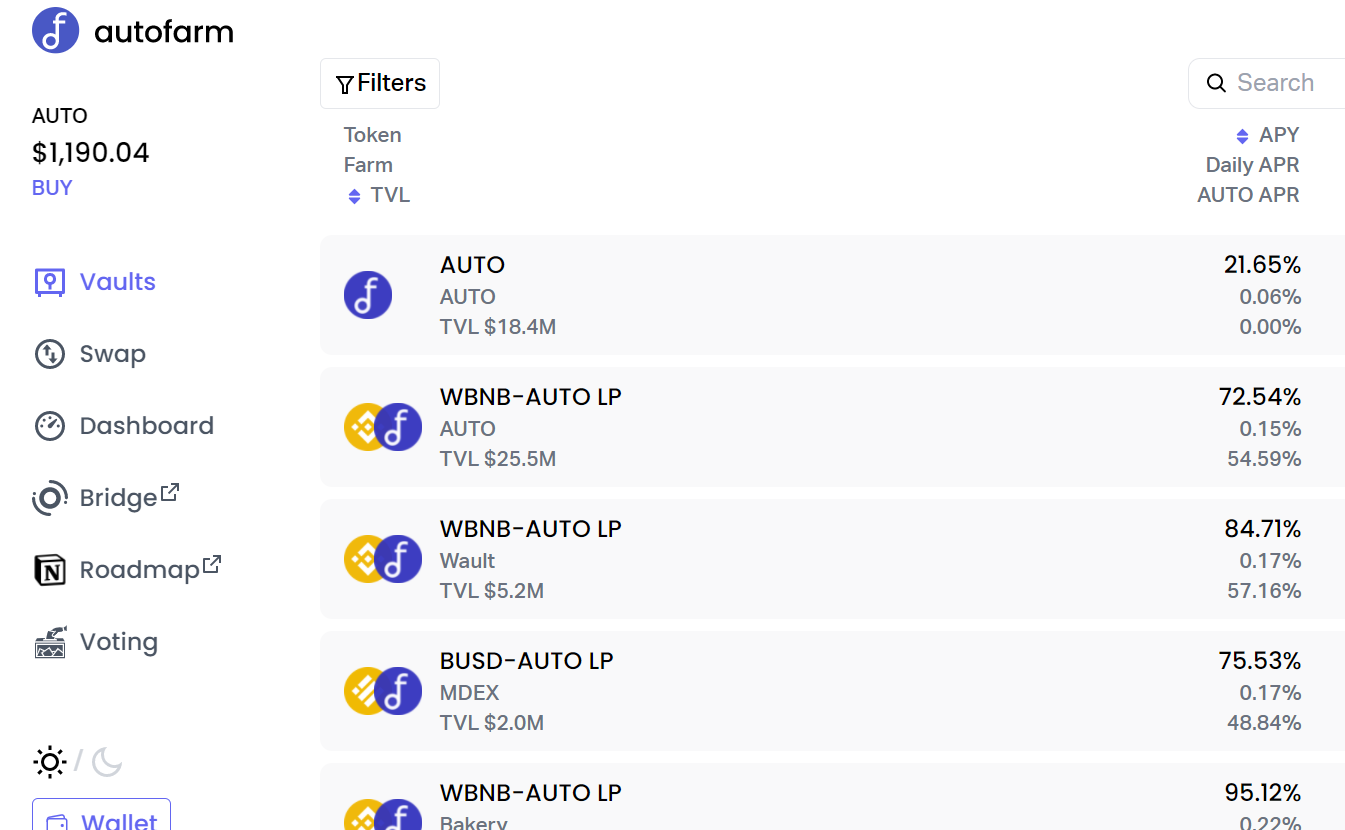The height and width of the screenshot is (830, 1345).
Task: Click token pair icon of BUSD-AUTO LP MDEX
Action: pos(383,691)
